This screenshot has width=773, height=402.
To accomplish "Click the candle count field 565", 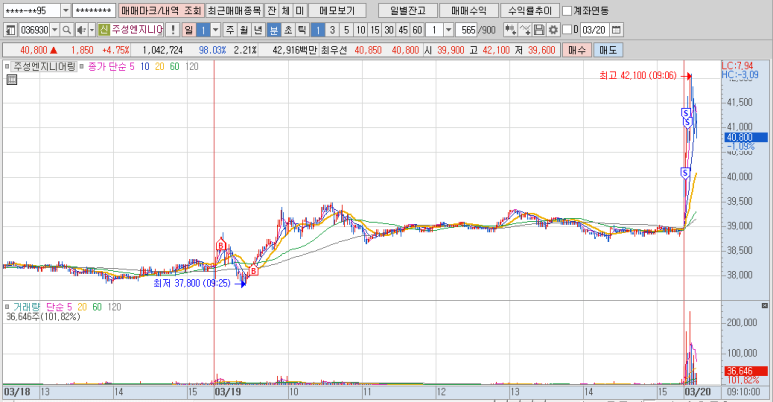I will click(x=466, y=30).
